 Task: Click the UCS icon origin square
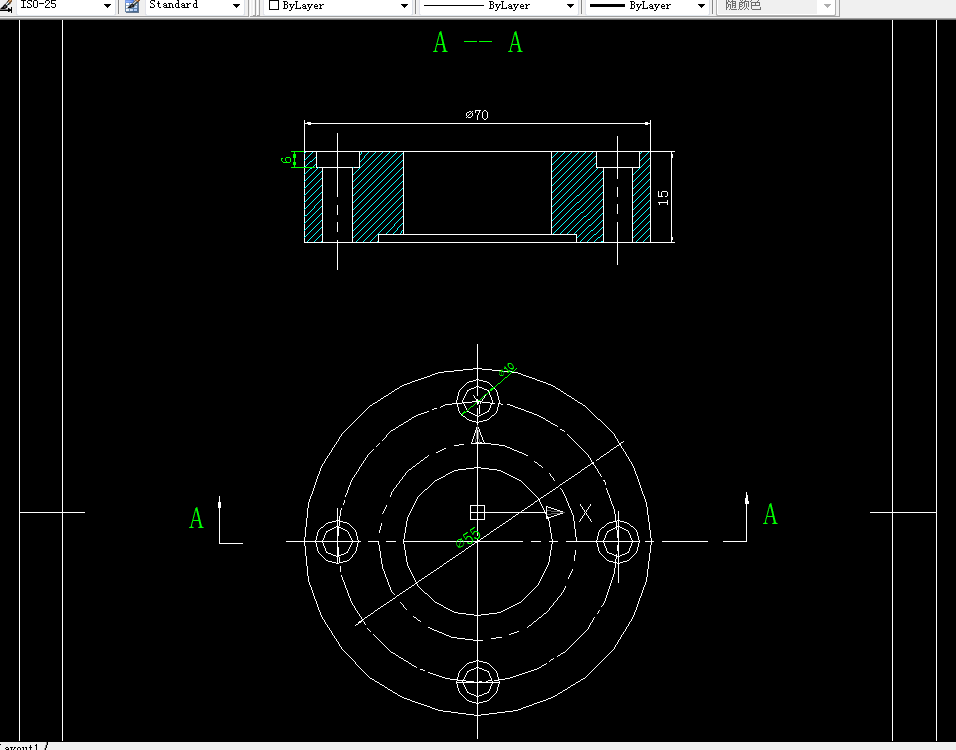[x=477, y=512]
